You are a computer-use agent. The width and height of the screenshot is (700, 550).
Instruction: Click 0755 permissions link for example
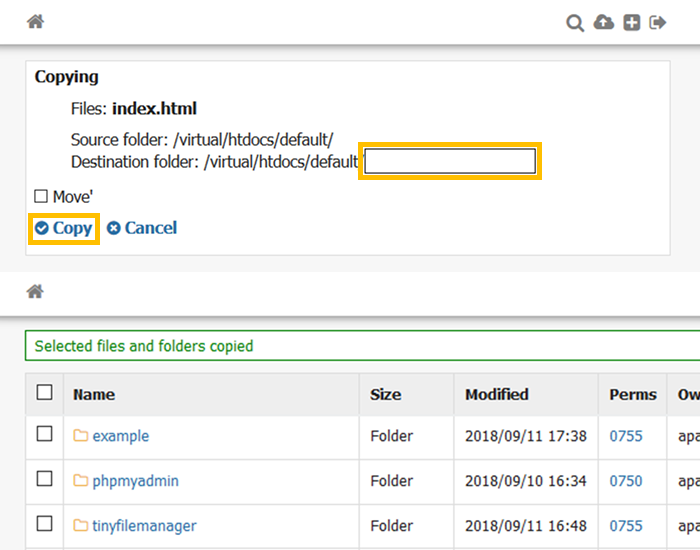(626, 436)
